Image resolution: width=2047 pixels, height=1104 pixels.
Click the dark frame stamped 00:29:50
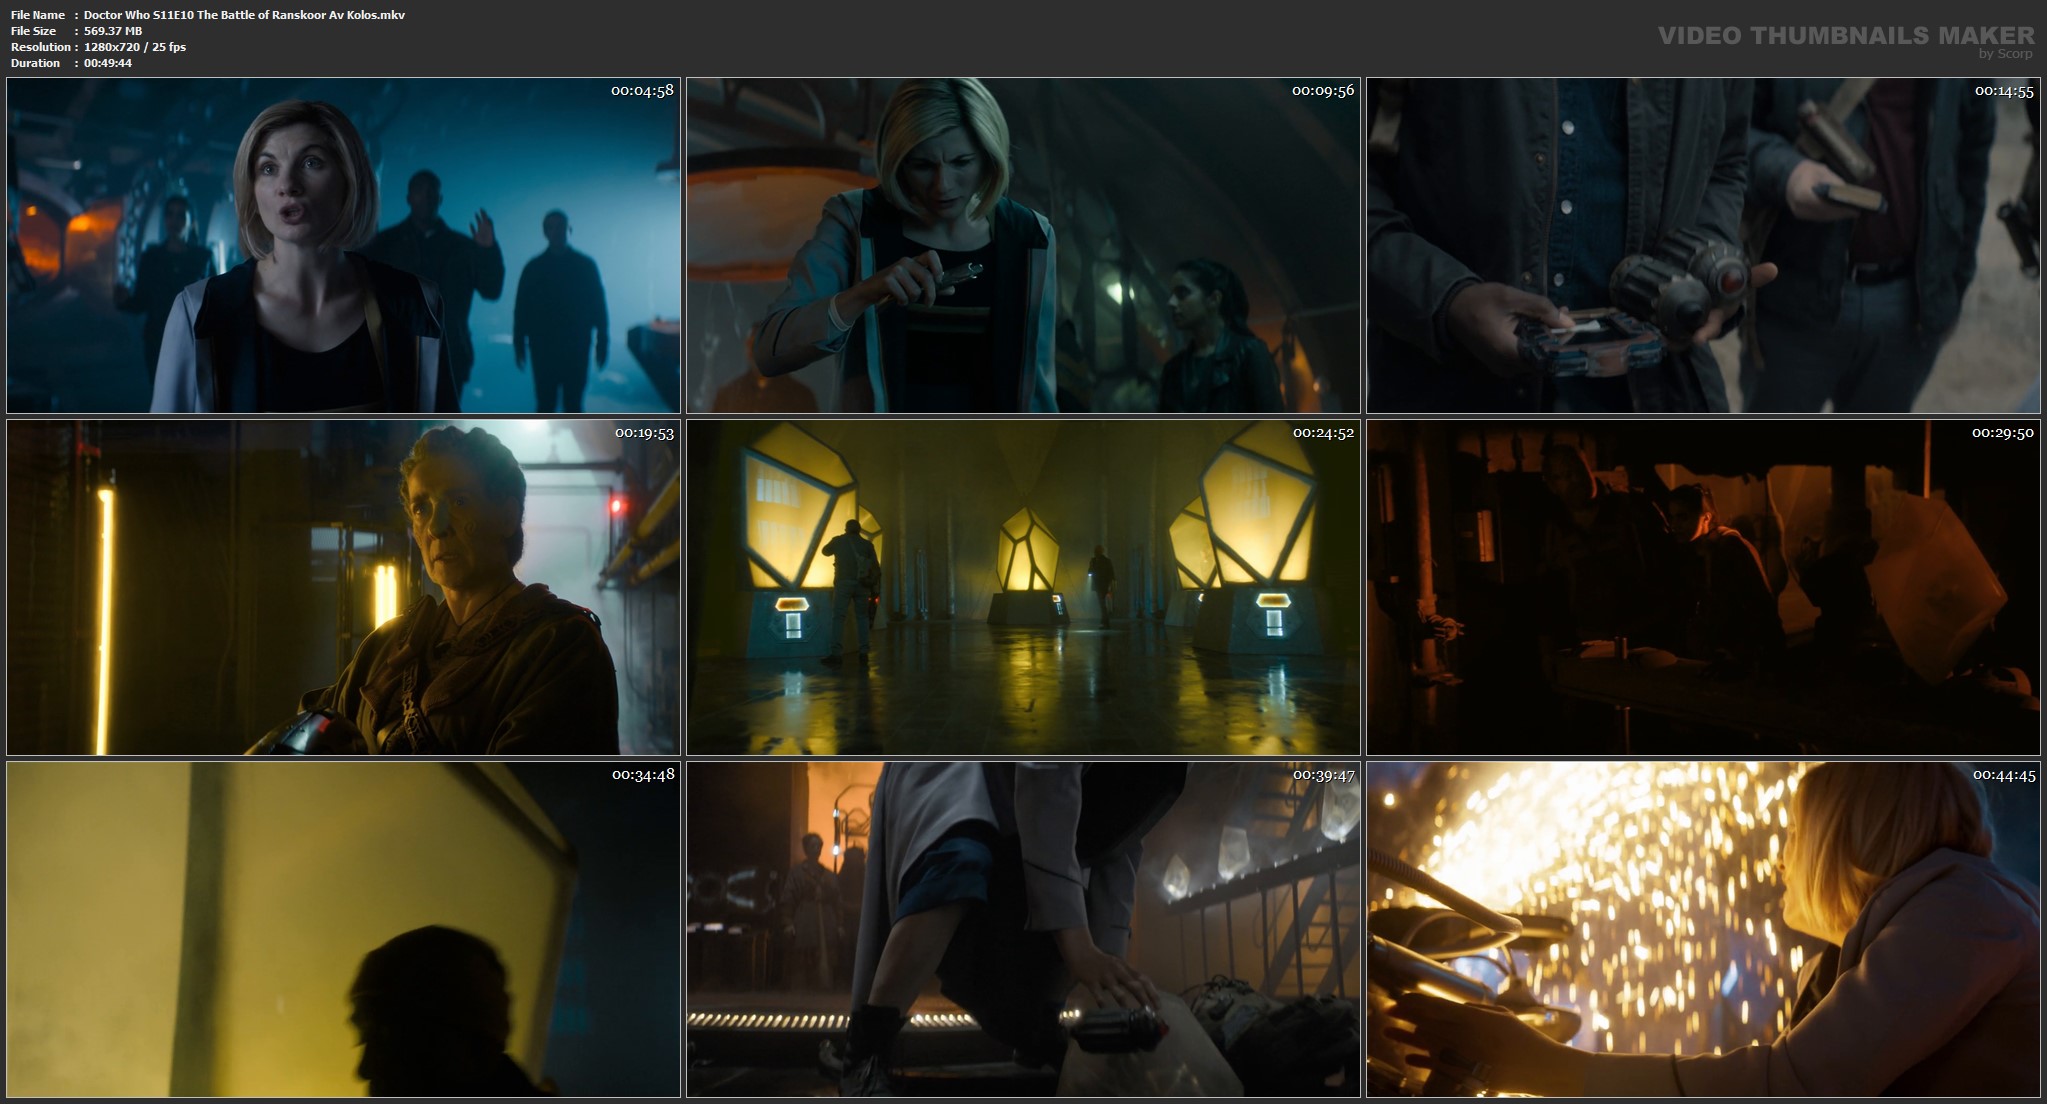[1703, 588]
